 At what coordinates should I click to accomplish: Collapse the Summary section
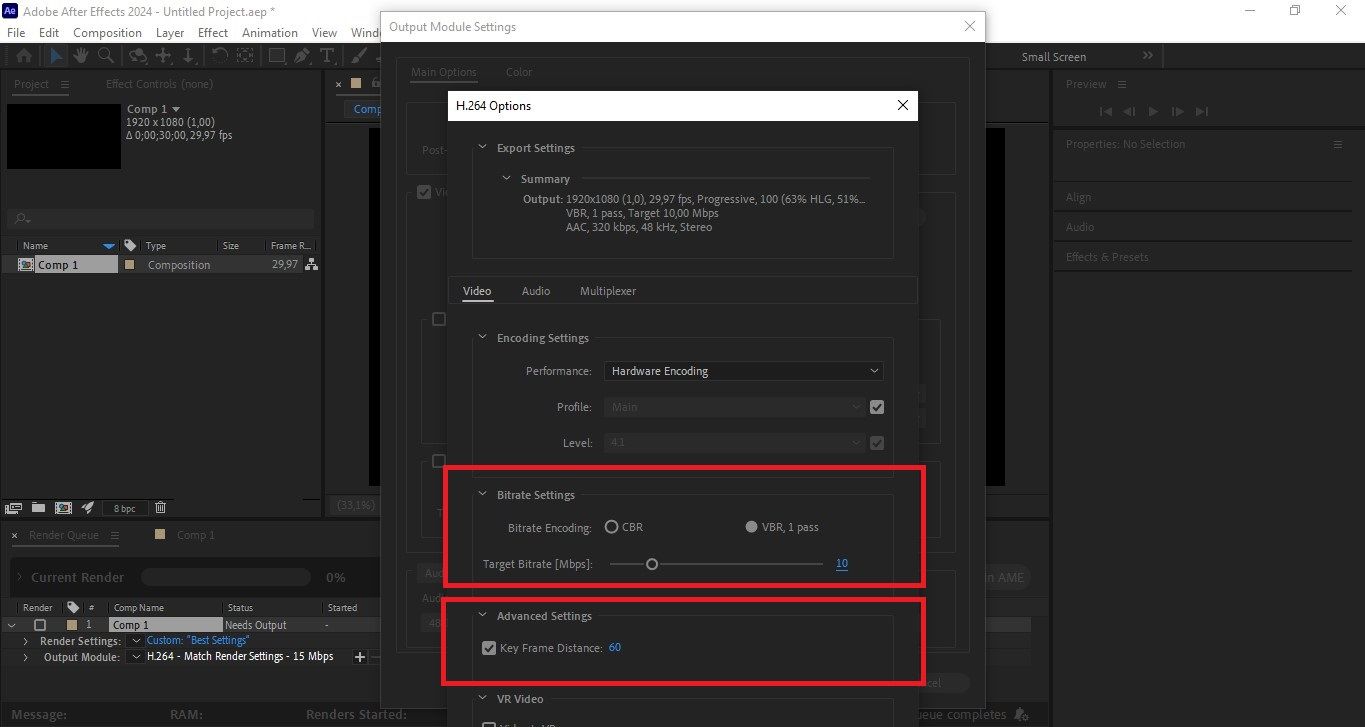click(505, 178)
